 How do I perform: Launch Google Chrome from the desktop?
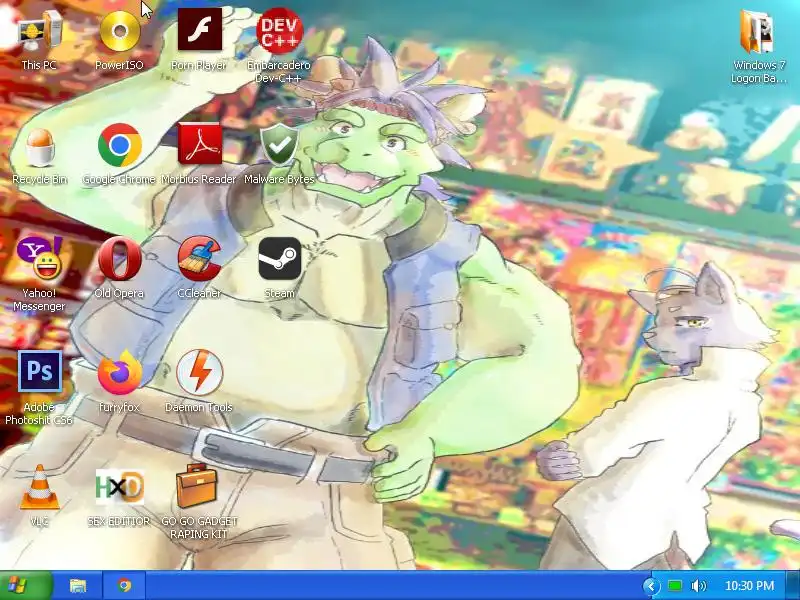[x=120, y=145]
